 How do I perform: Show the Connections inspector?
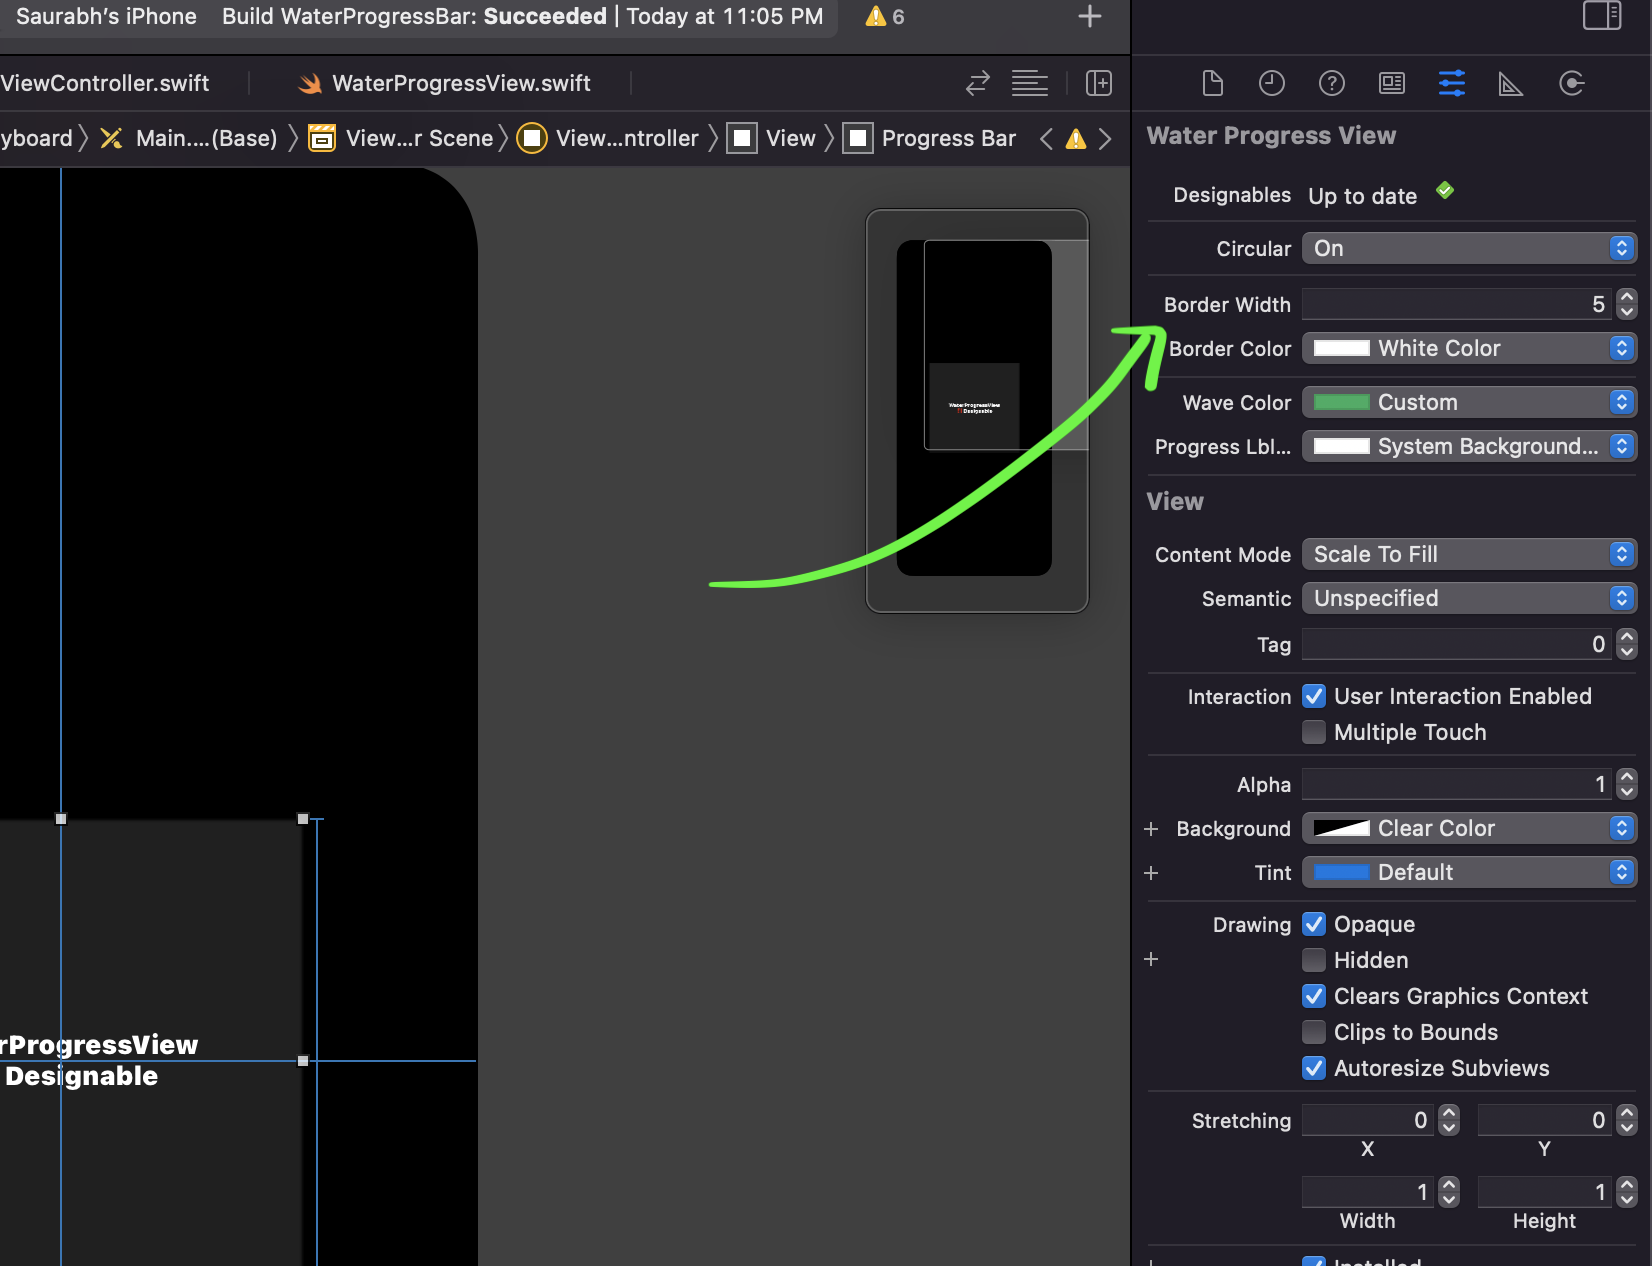[1571, 83]
